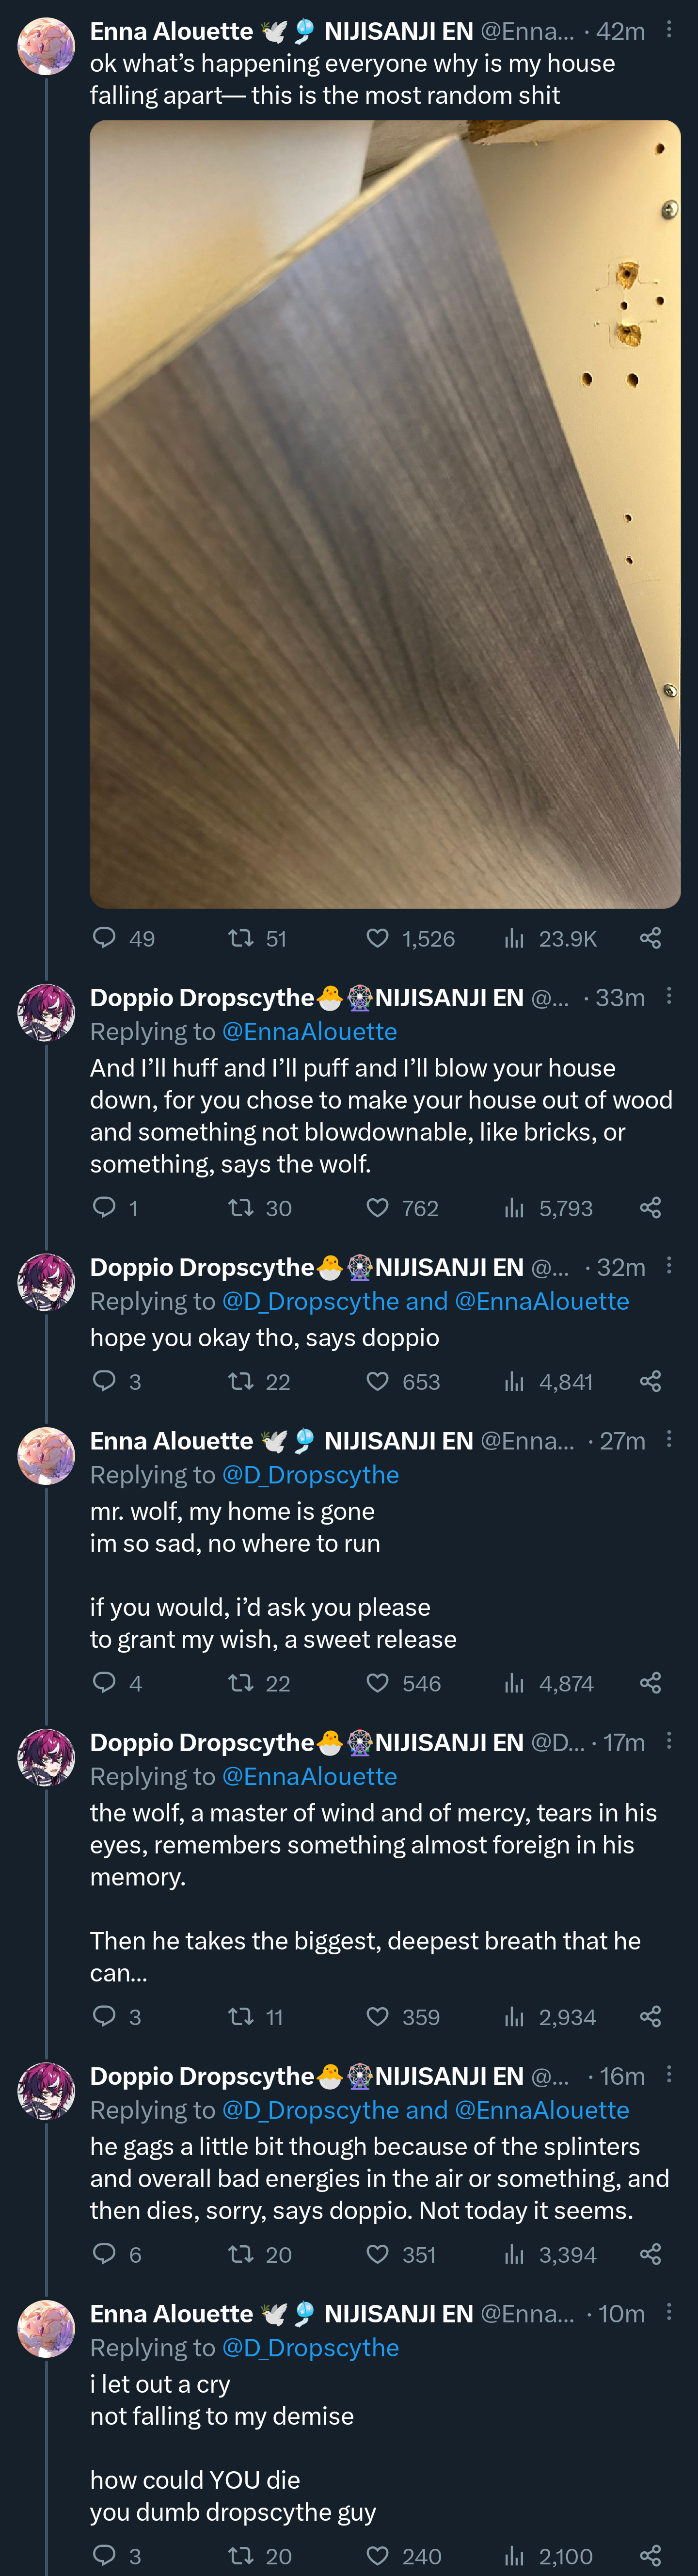Viewport: 698px width, 2576px height.
Task: Share Doppio's 'he gags a little' tweet
Action: coord(650,2254)
